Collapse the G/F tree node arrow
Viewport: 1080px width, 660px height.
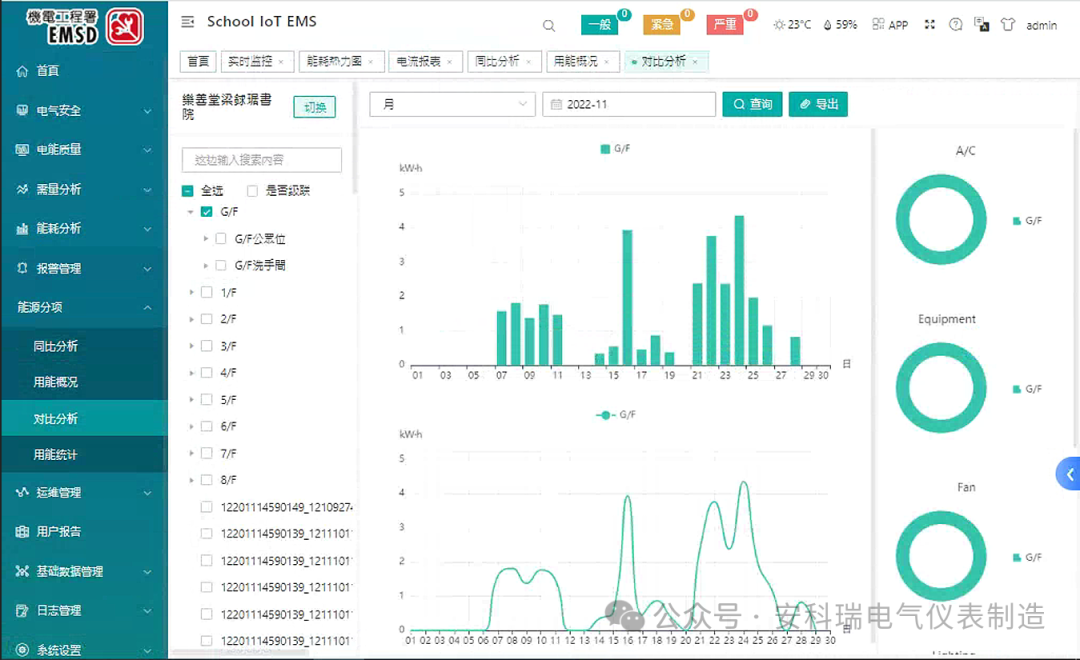pyautogui.click(x=191, y=212)
